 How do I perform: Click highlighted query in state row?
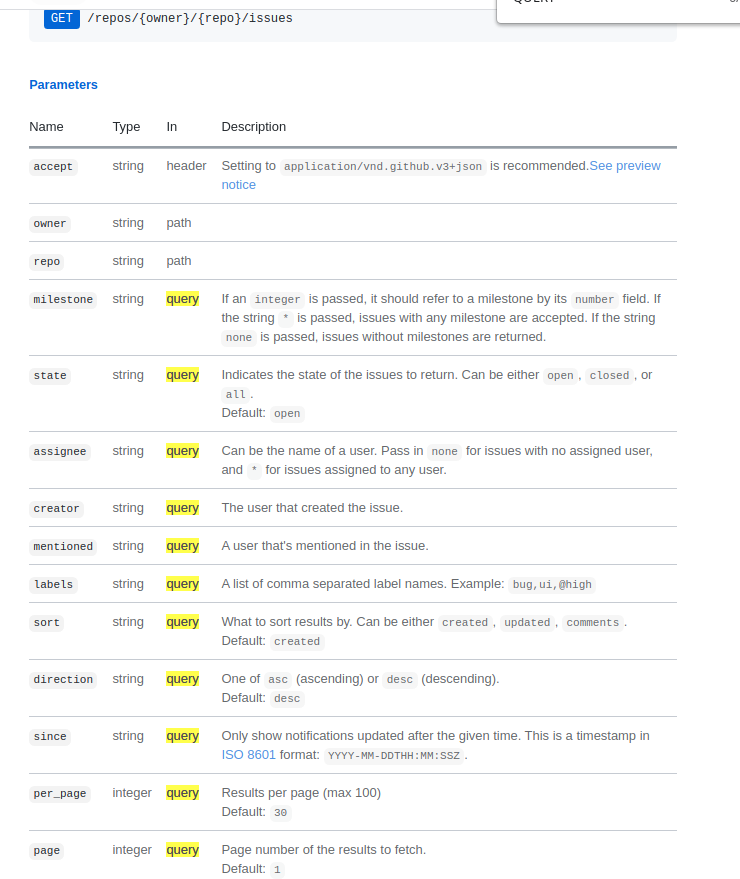pyautogui.click(x=183, y=375)
